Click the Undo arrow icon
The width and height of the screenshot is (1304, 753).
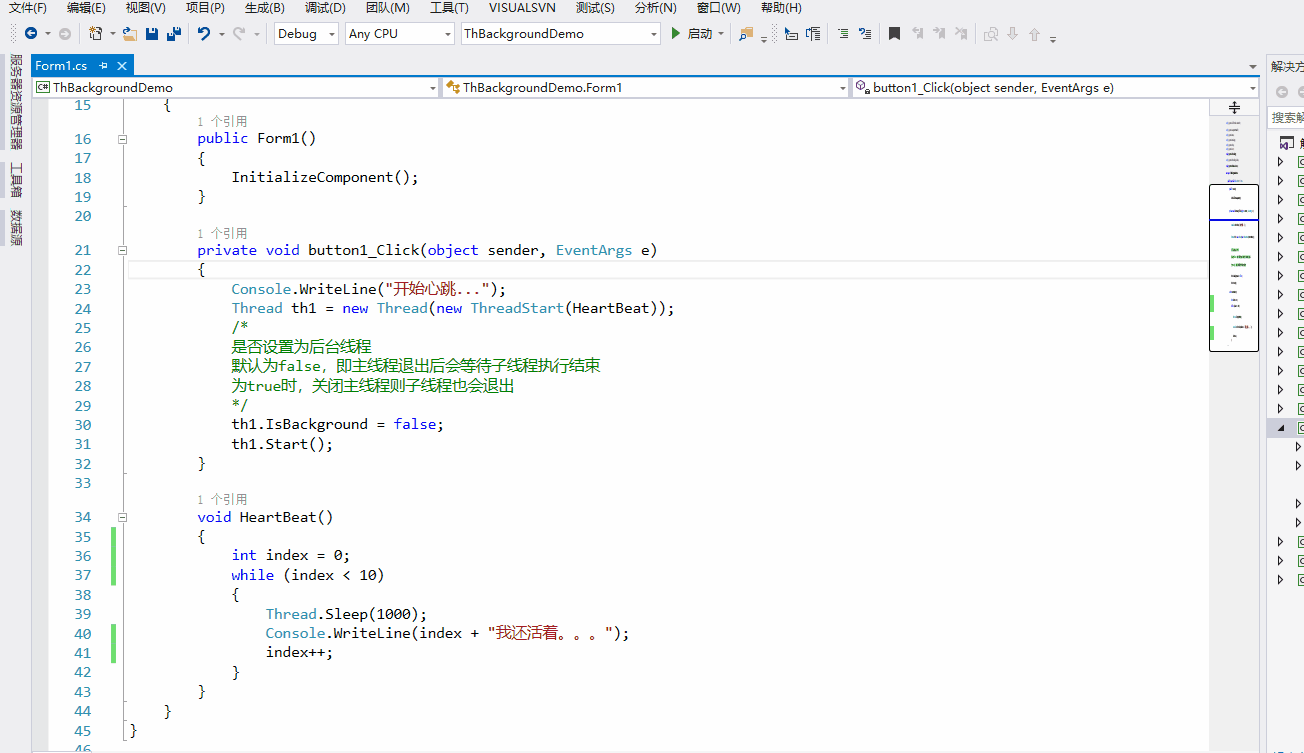204,34
